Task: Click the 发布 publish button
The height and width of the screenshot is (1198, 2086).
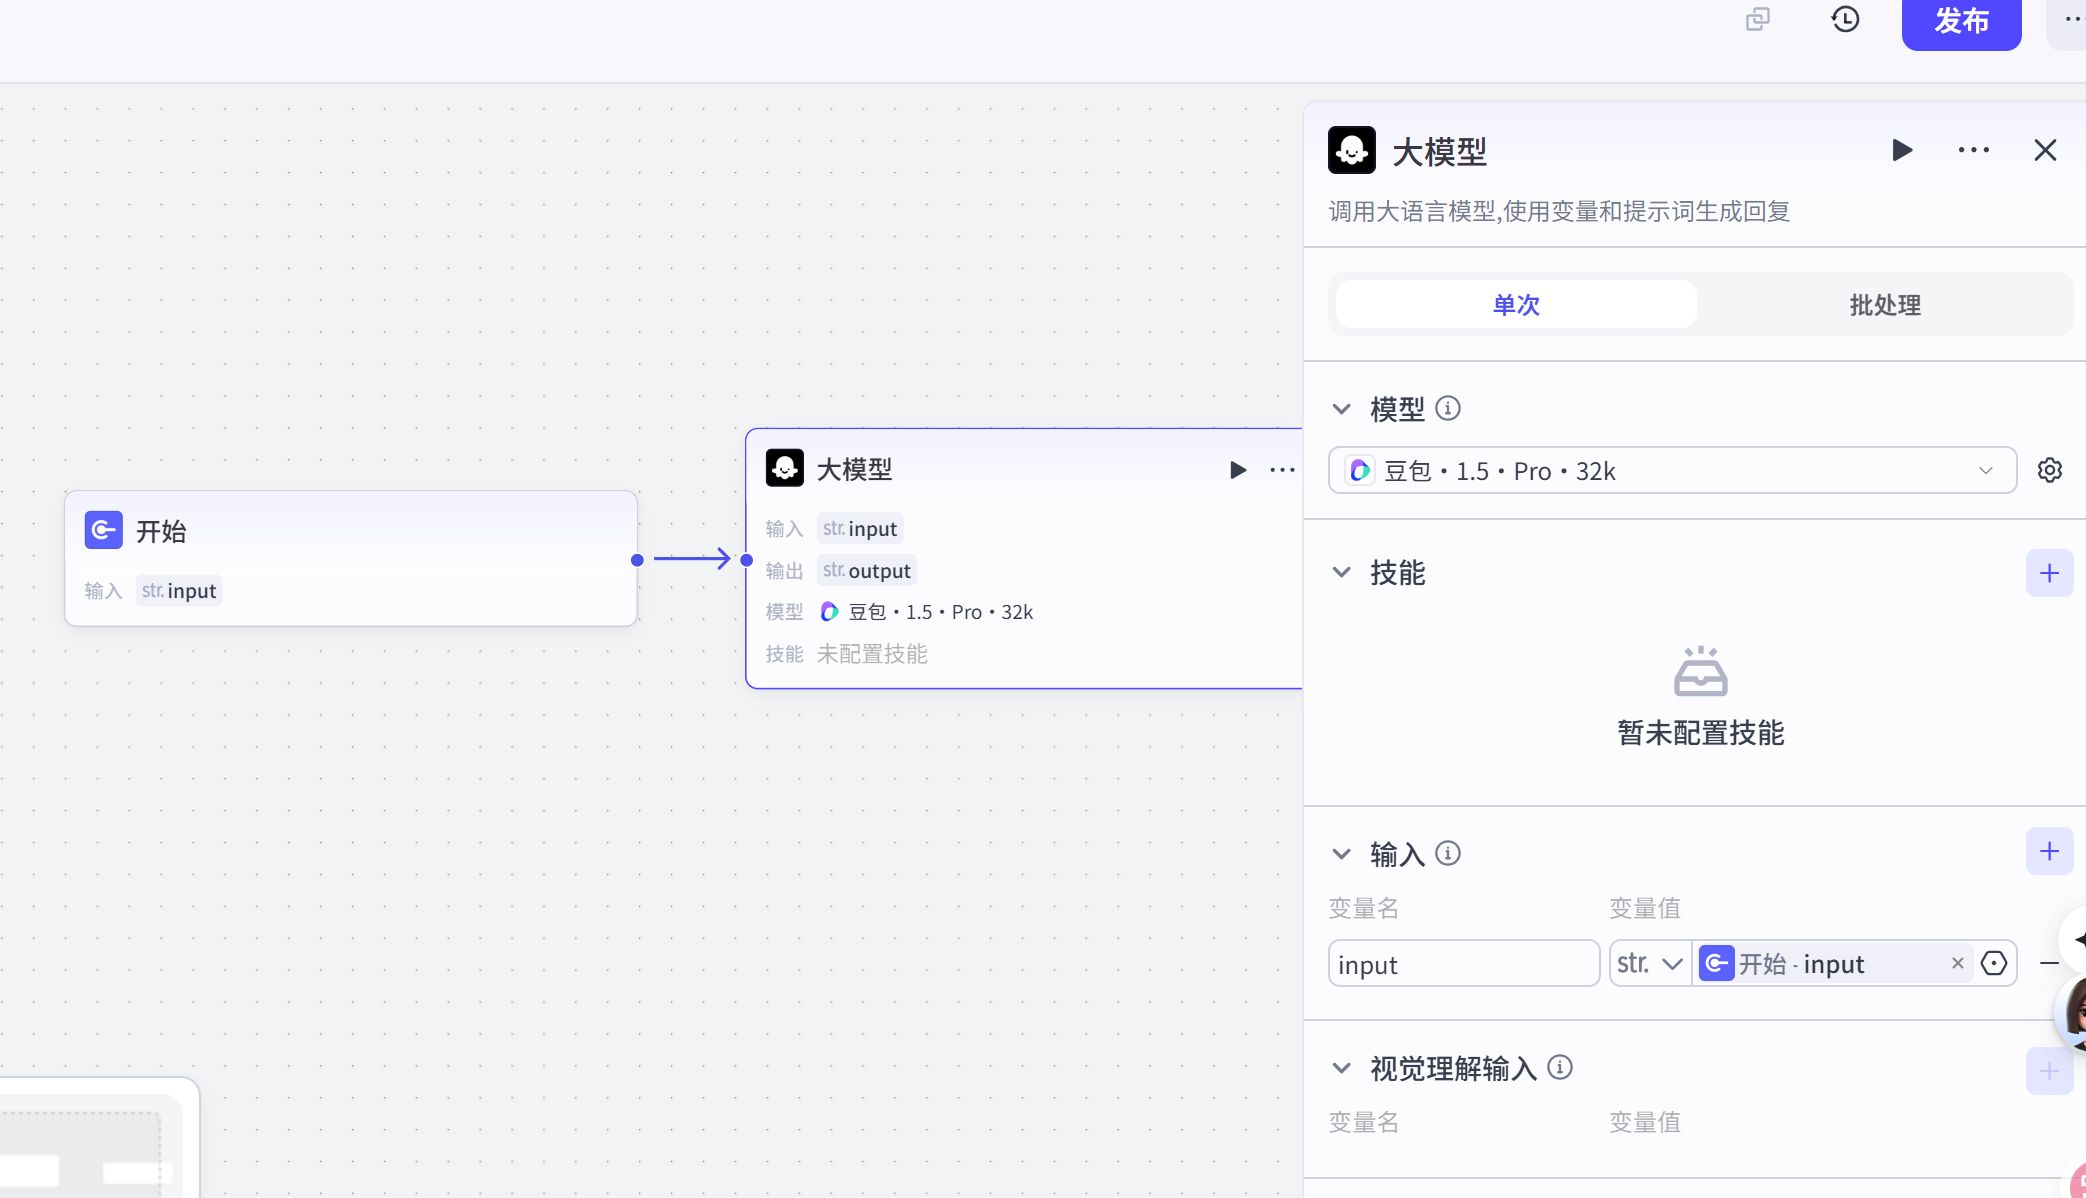Action: [x=1960, y=22]
